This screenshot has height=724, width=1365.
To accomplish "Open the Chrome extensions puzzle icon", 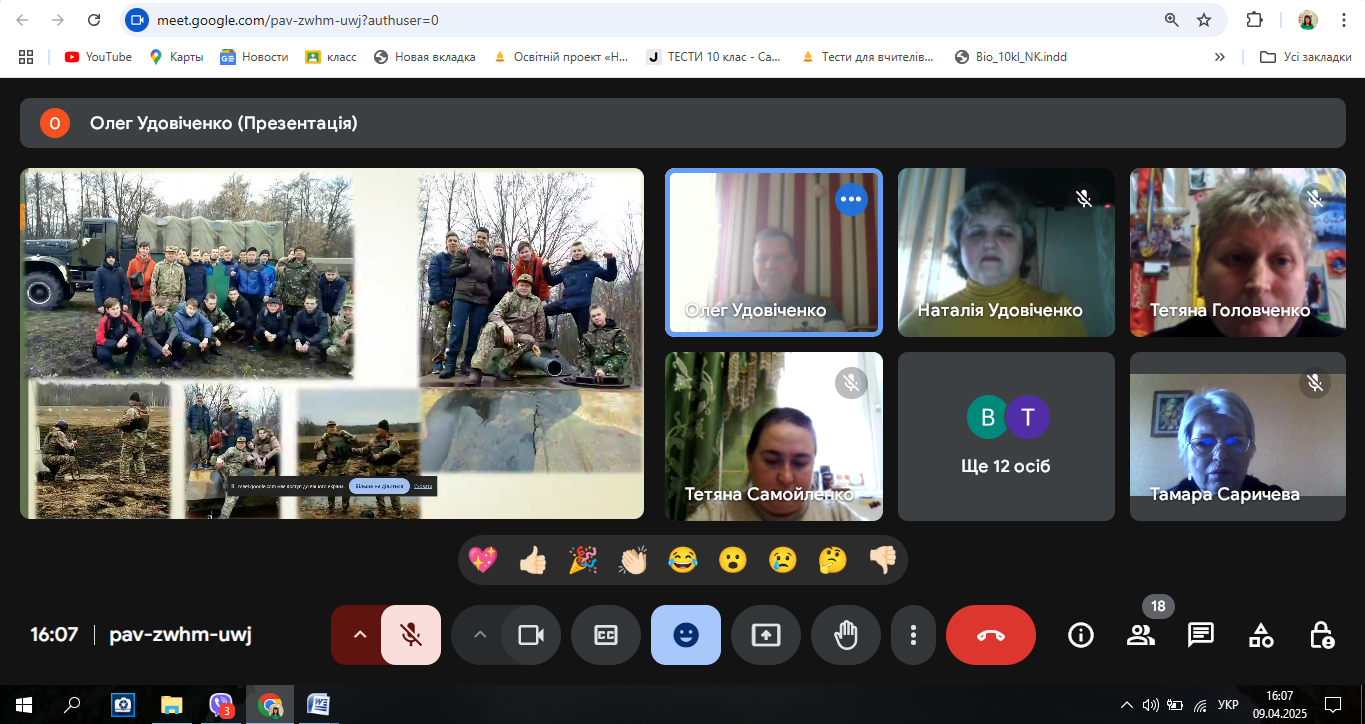I will point(1254,19).
